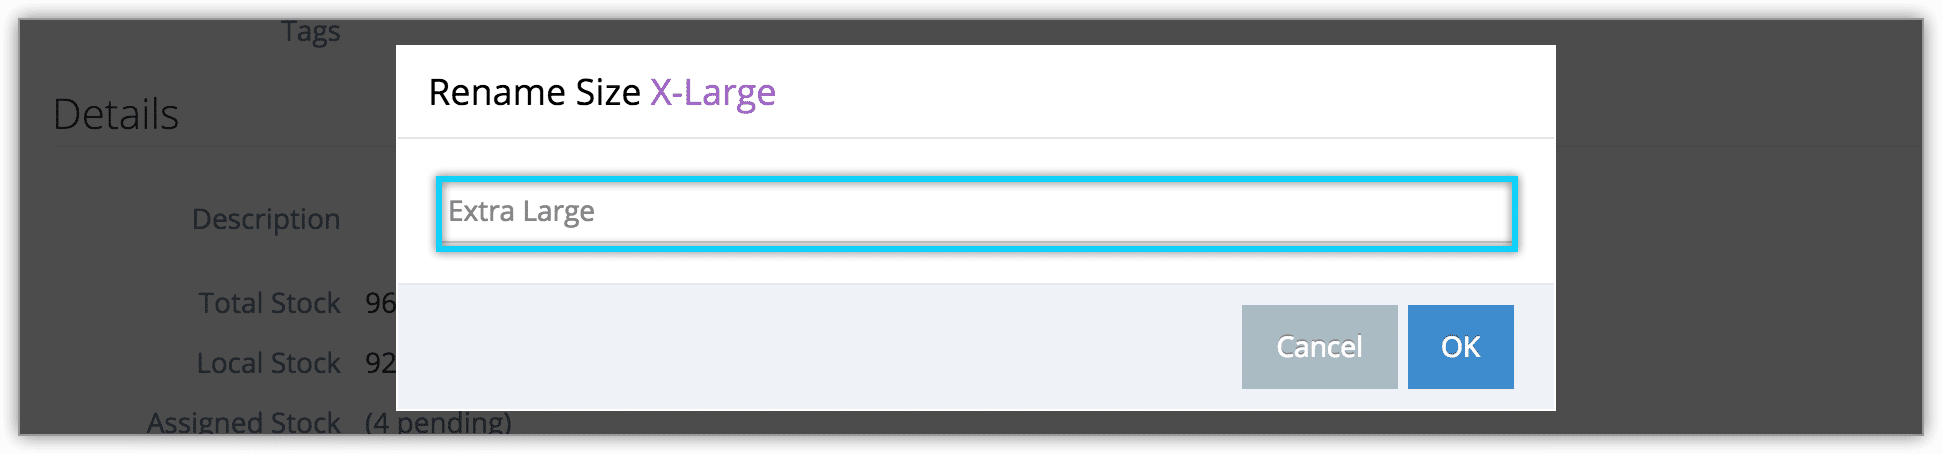This screenshot has width=1942, height=454.
Task: Click the white dialog body below the input
Action: [976, 267]
